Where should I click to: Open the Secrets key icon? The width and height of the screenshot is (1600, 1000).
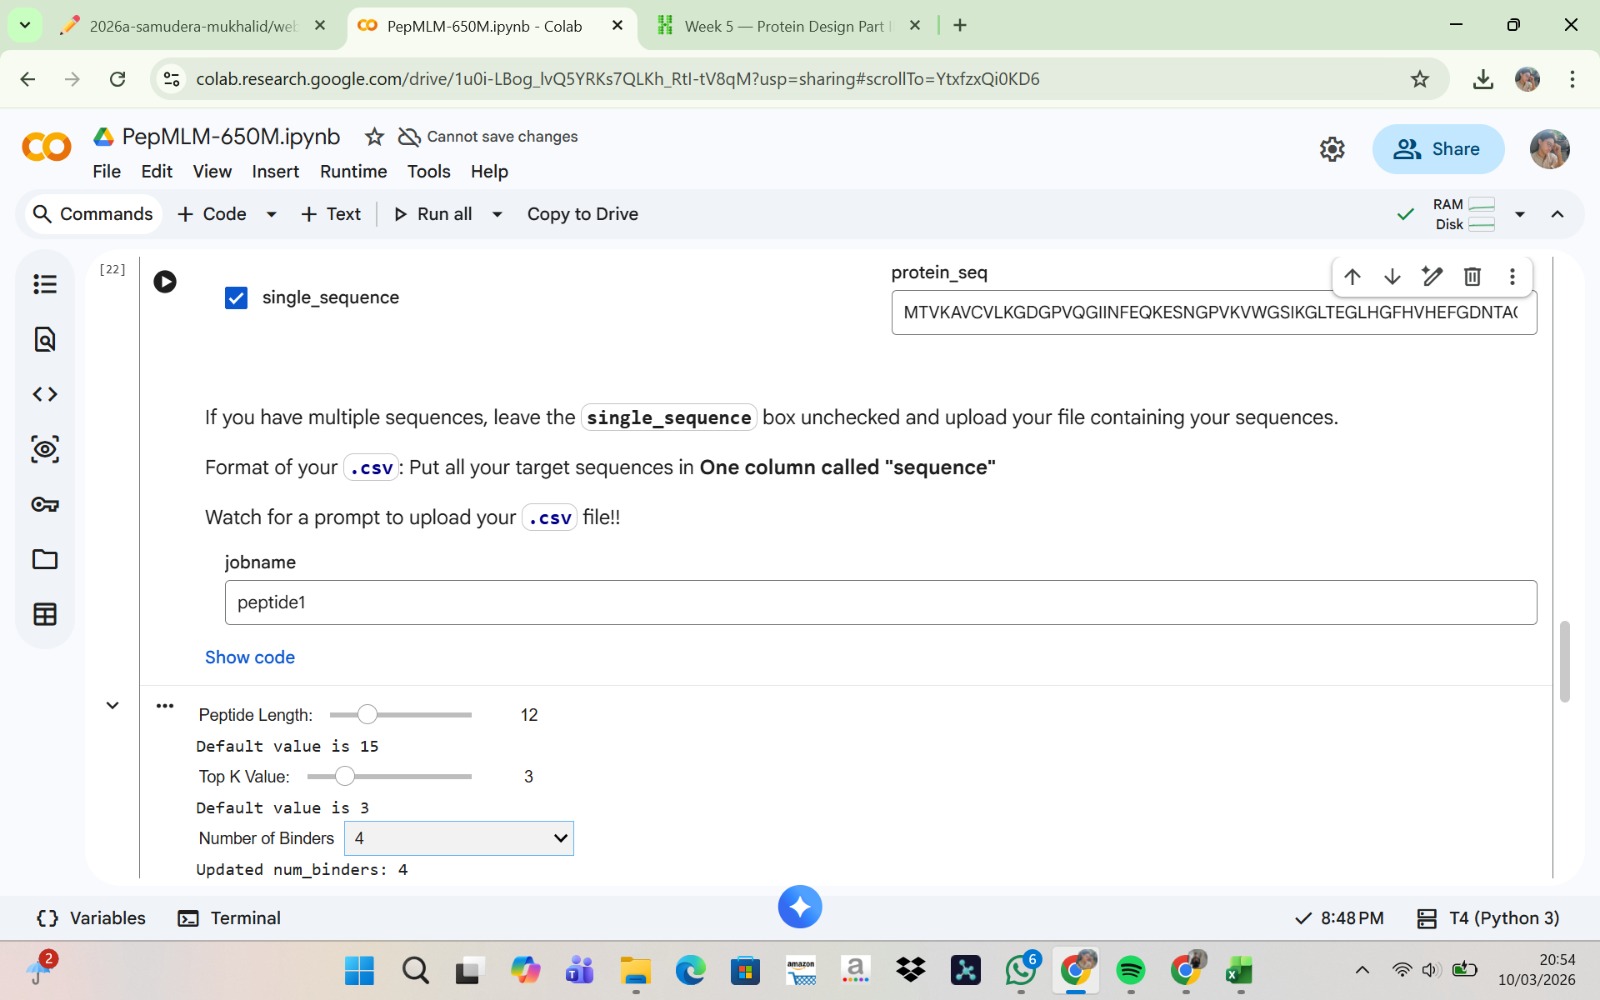[45, 504]
